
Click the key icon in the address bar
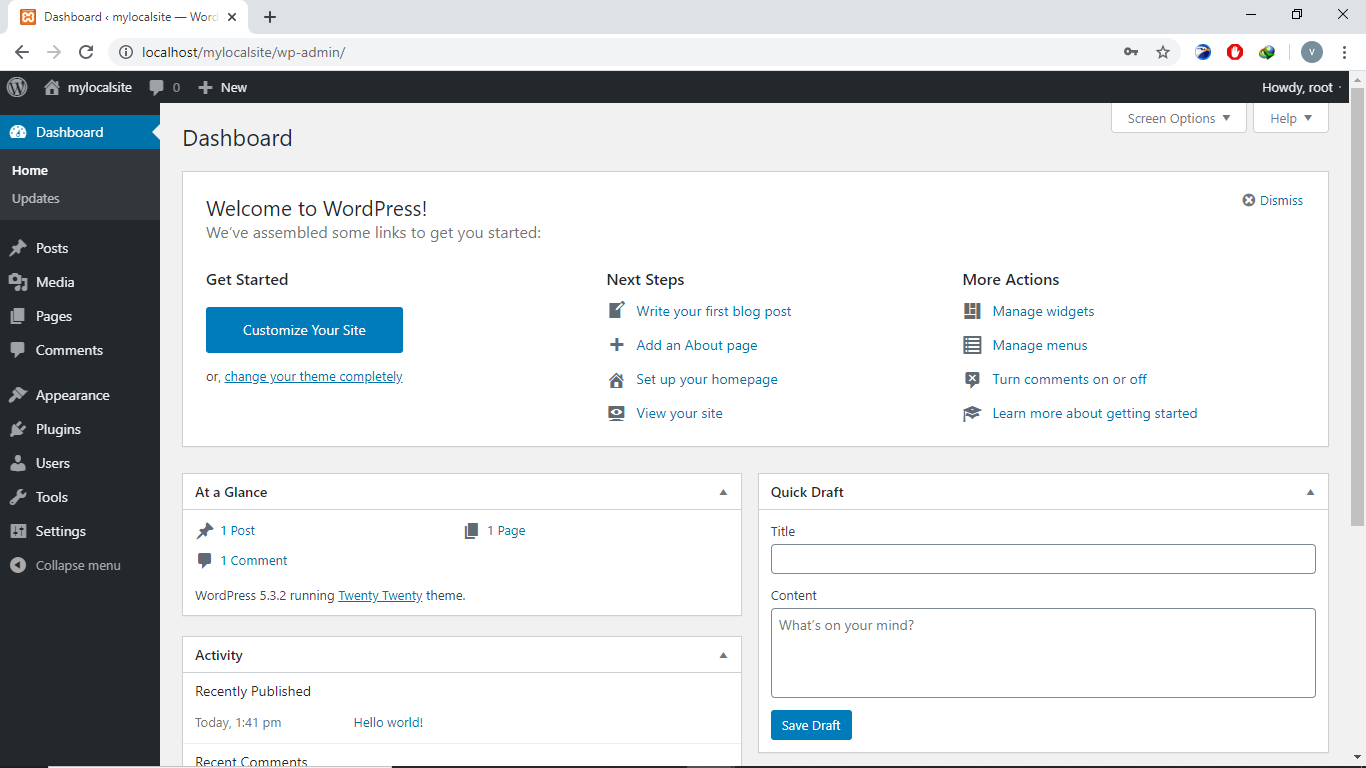tap(1131, 52)
